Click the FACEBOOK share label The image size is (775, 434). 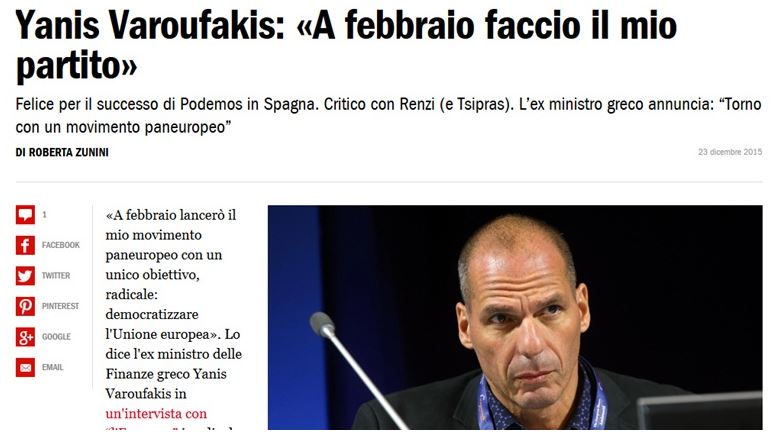61,245
